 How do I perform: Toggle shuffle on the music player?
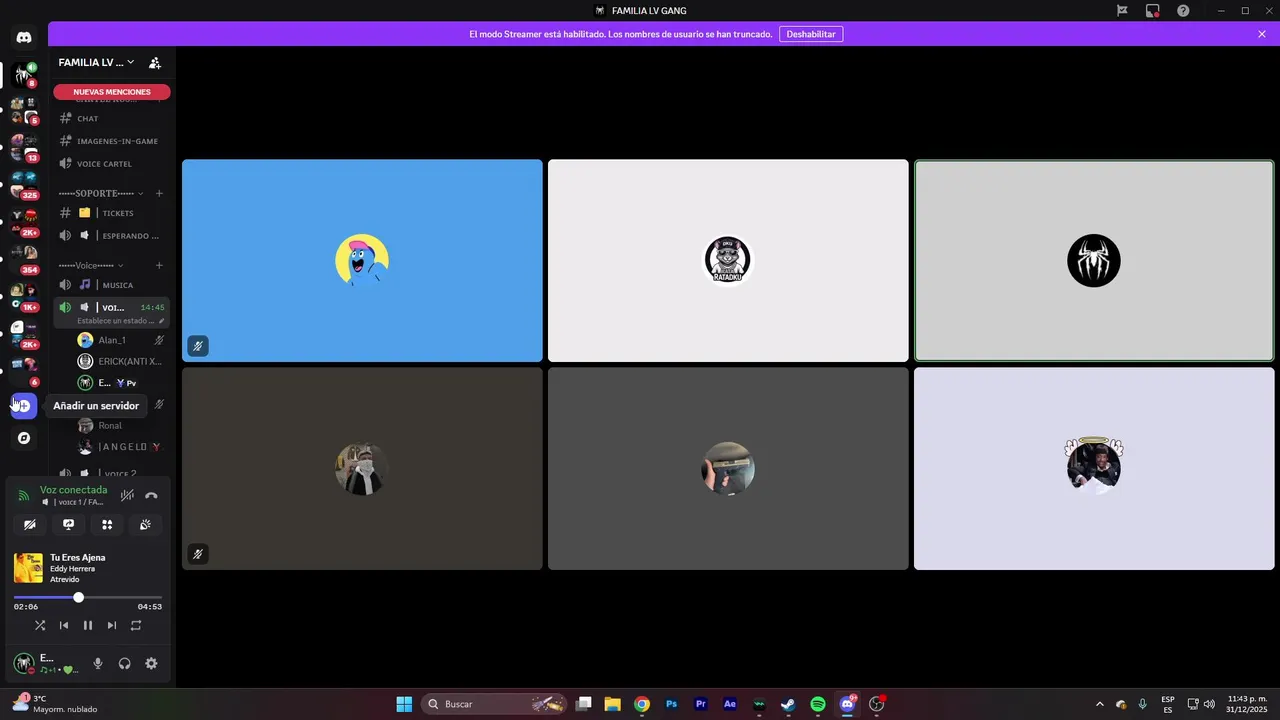point(40,625)
